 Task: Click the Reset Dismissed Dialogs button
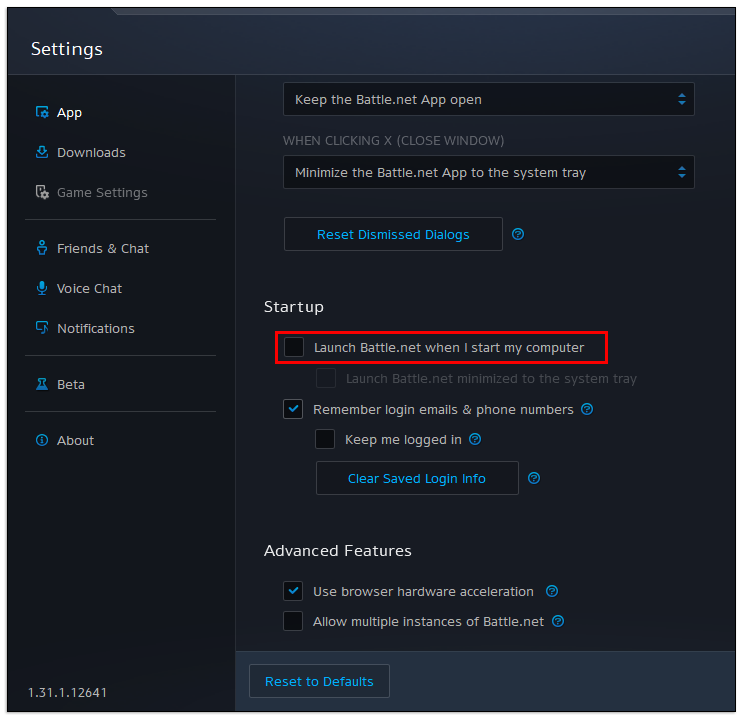click(x=393, y=234)
